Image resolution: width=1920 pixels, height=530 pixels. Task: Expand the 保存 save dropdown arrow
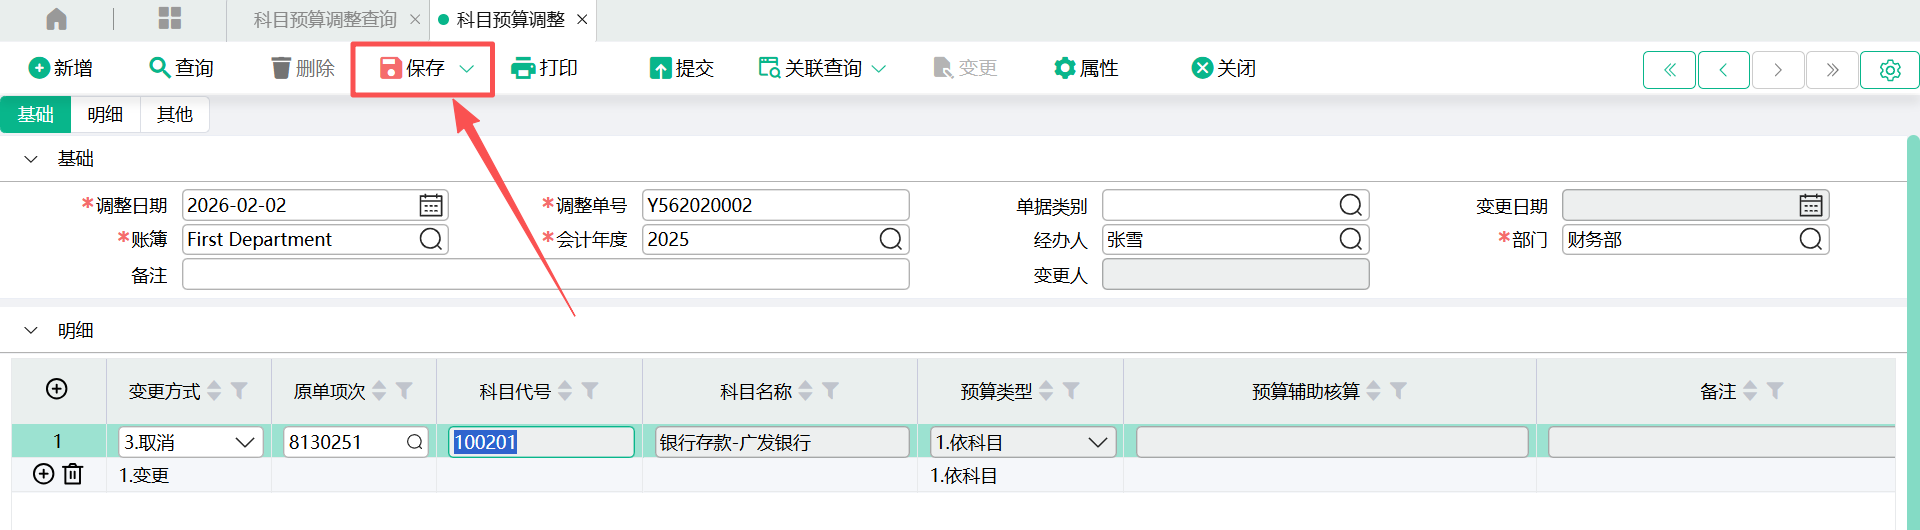click(x=467, y=68)
